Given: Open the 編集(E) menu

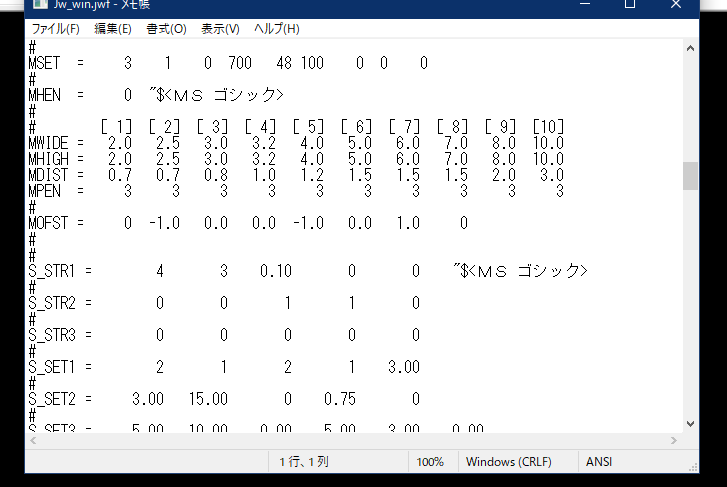Looking at the screenshot, I should pos(113,29).
